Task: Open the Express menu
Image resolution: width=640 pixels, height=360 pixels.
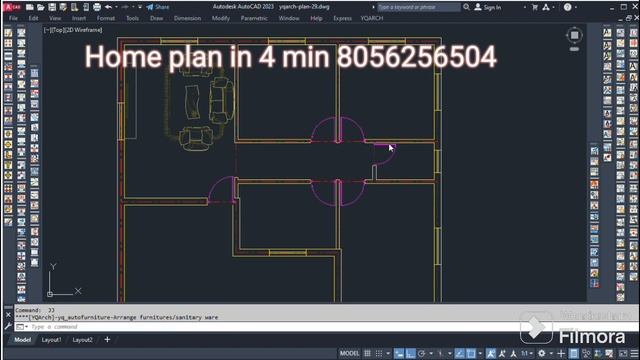Action: (x=342, y=18)
